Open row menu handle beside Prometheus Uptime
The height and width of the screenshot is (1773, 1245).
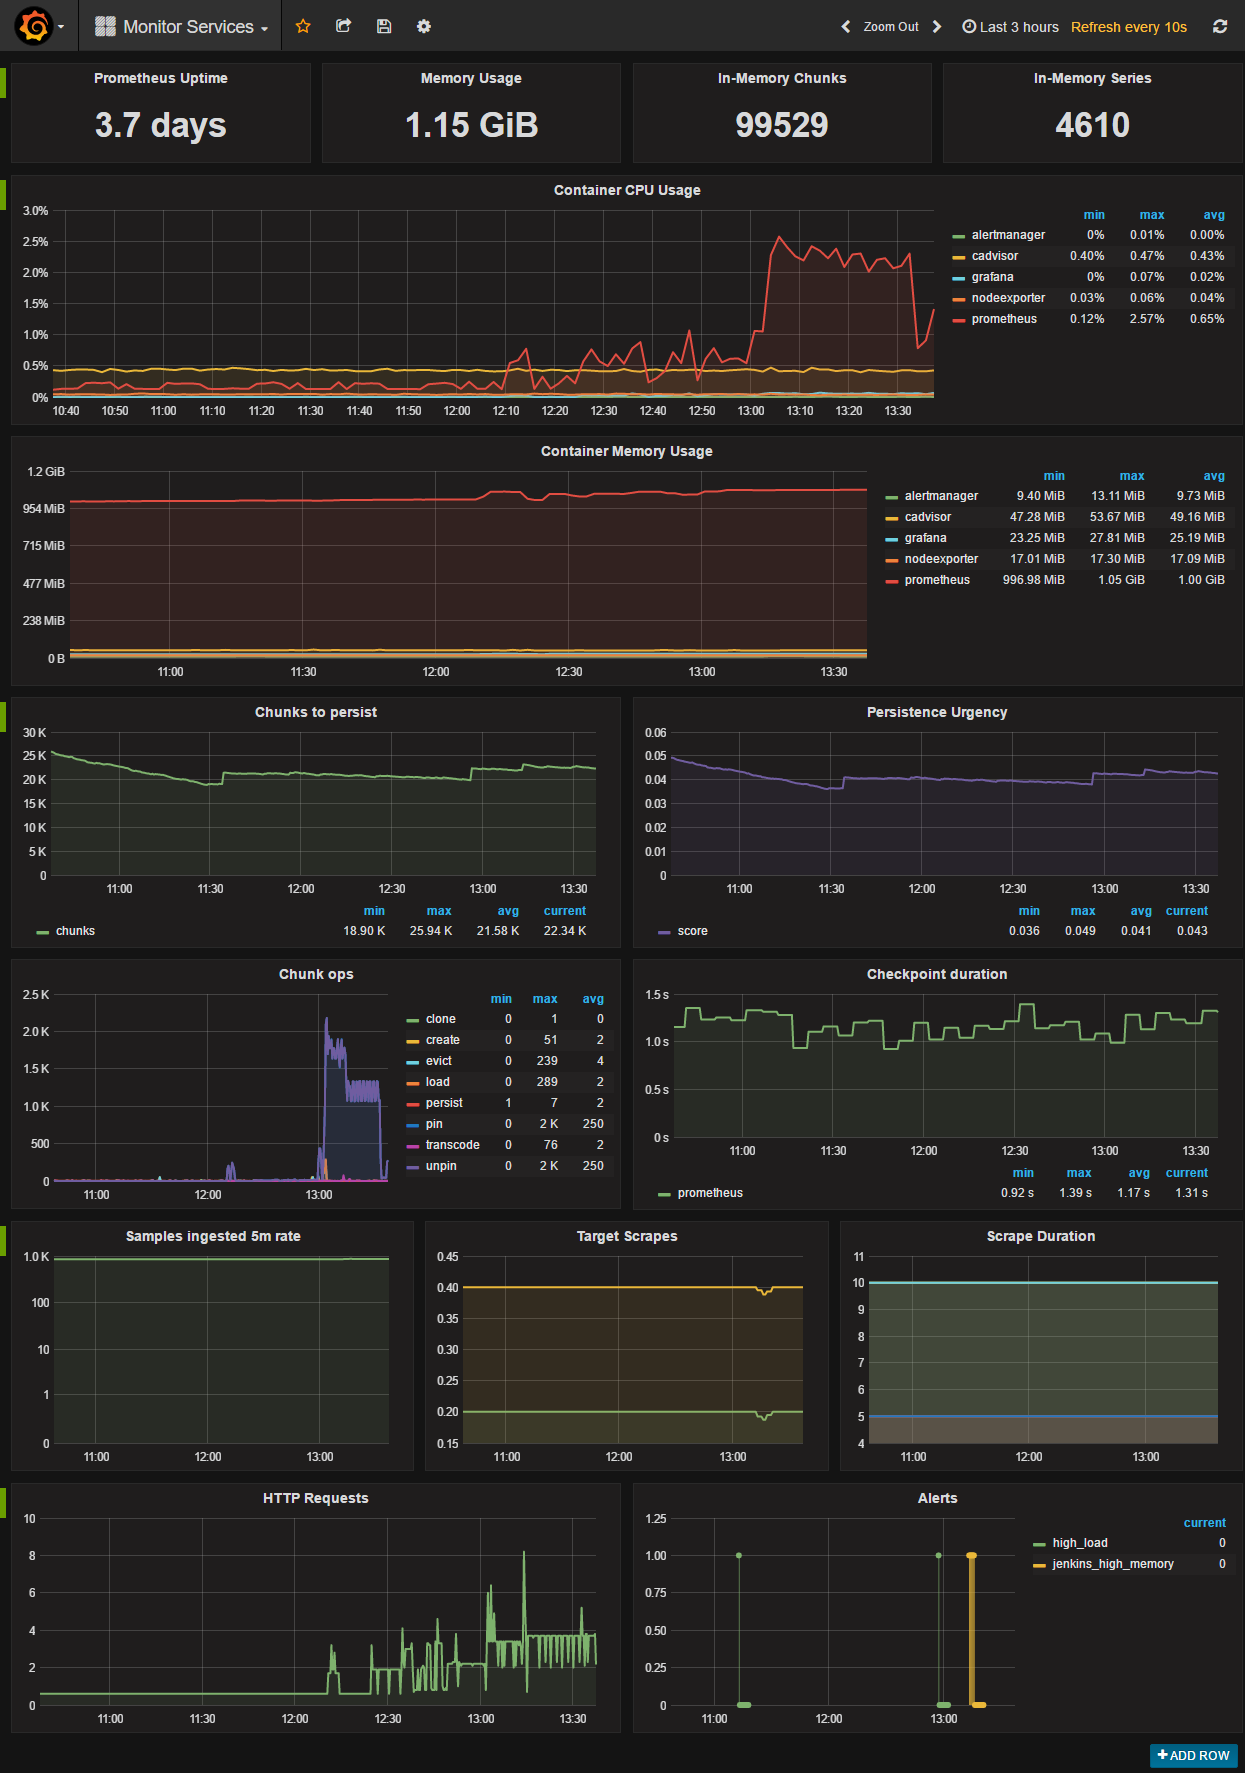click(x=3, y=83)
